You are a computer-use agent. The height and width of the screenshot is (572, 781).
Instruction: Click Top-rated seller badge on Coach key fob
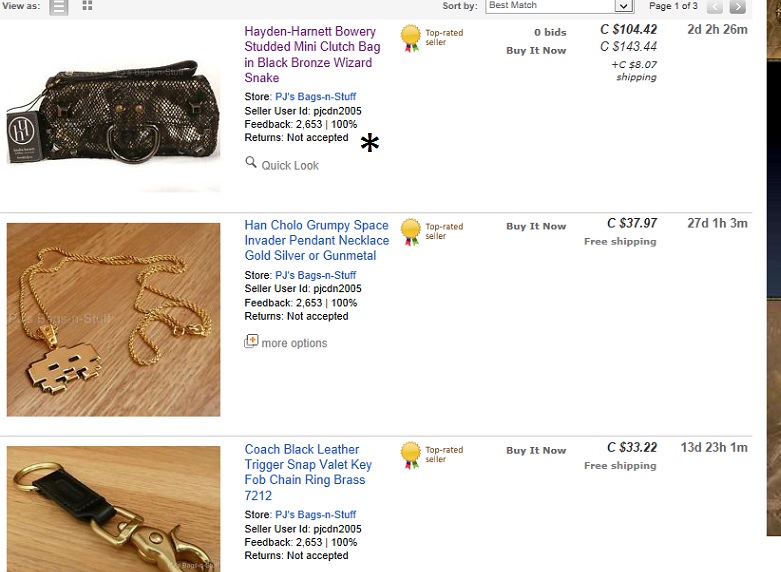(411, 455)
